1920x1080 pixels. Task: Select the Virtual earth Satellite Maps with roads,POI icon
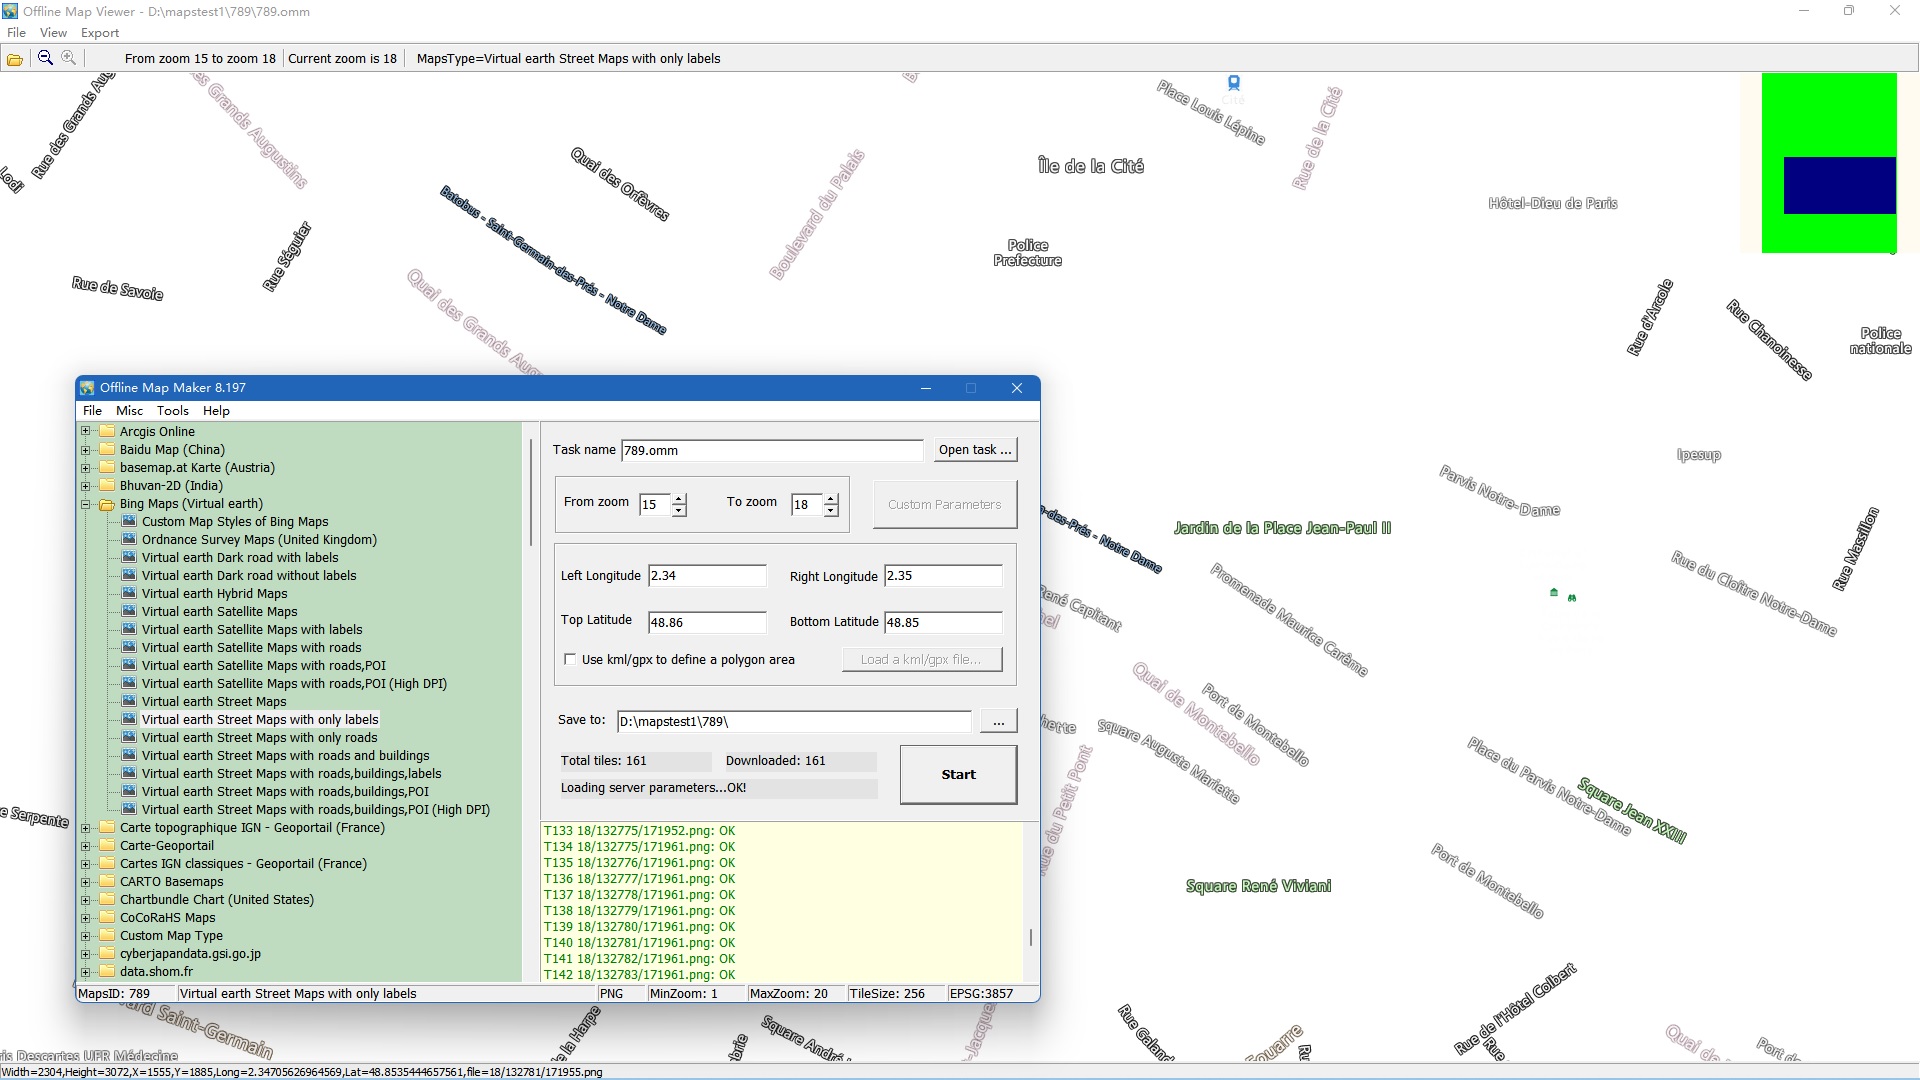click(129, 665)
